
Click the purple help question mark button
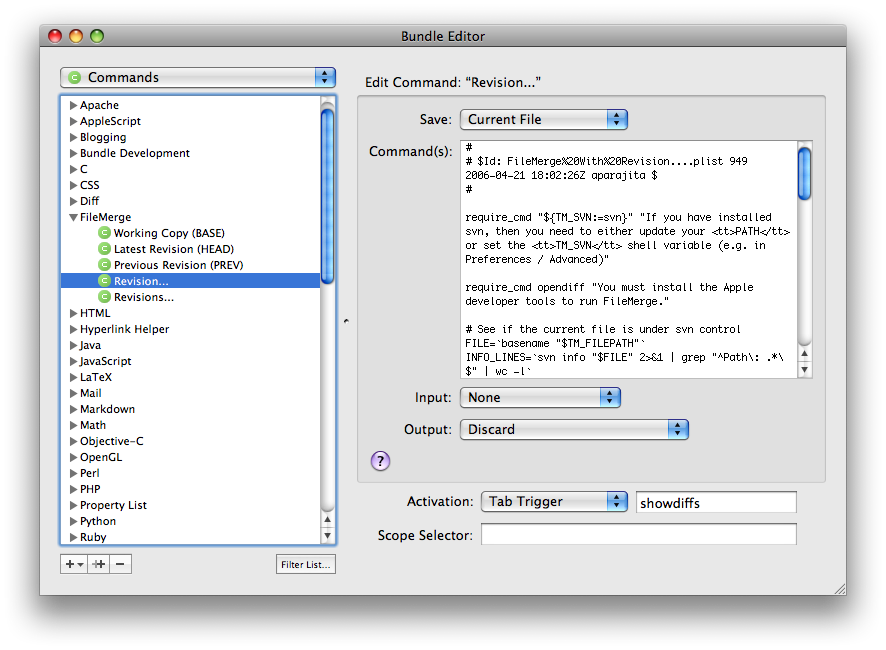pyautogui.click(x=380, y=461)
